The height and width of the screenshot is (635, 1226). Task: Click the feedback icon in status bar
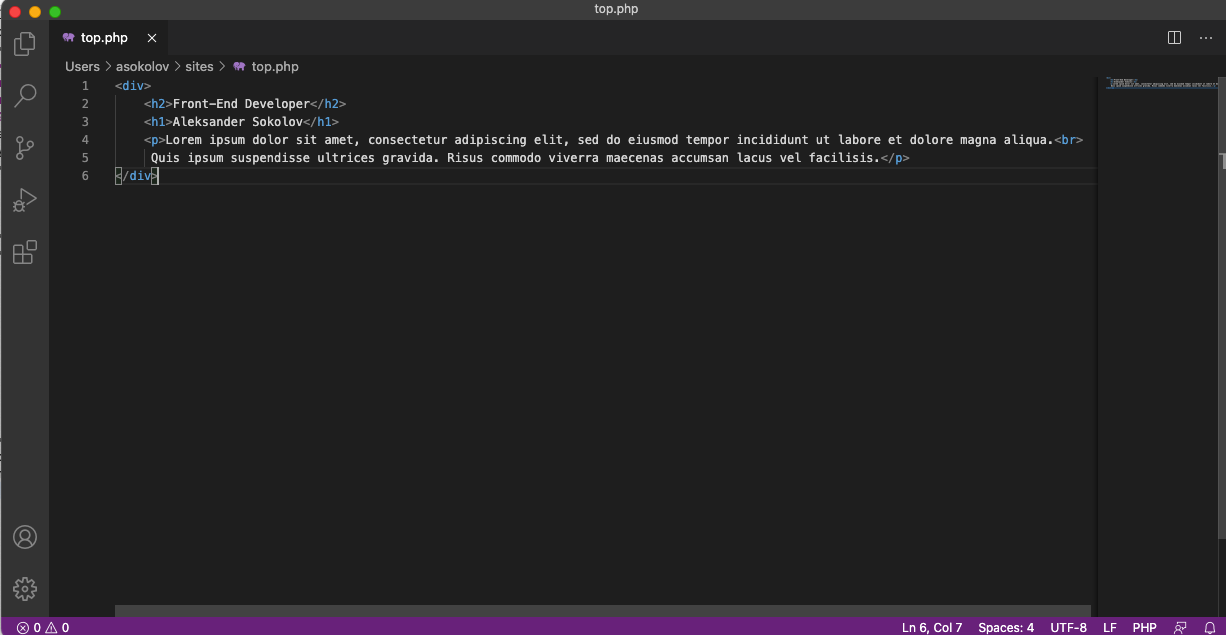point(1181,627)
